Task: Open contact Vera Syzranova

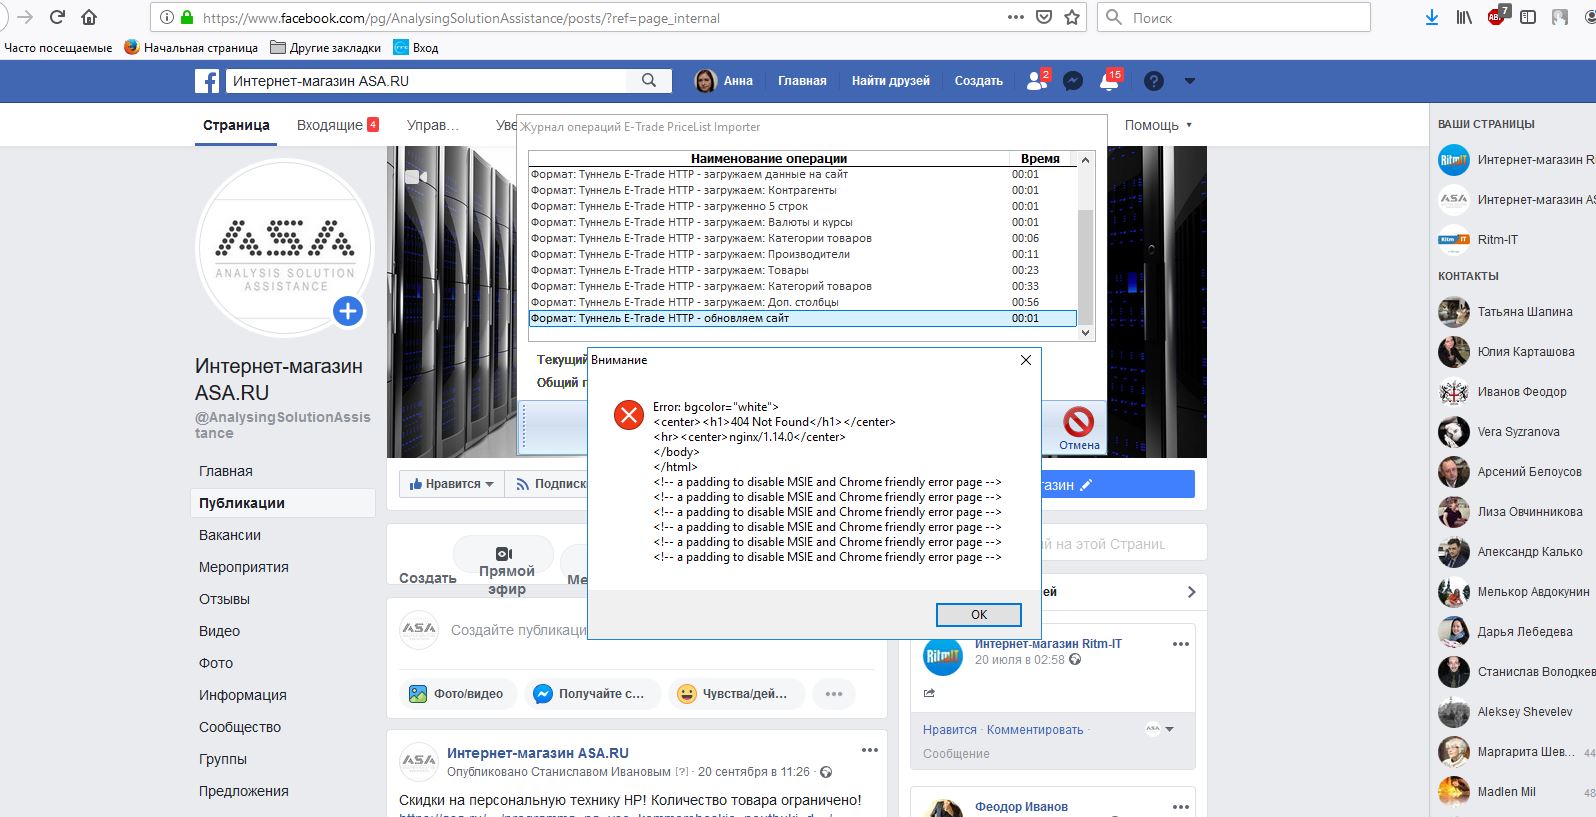Action: 1499,432
